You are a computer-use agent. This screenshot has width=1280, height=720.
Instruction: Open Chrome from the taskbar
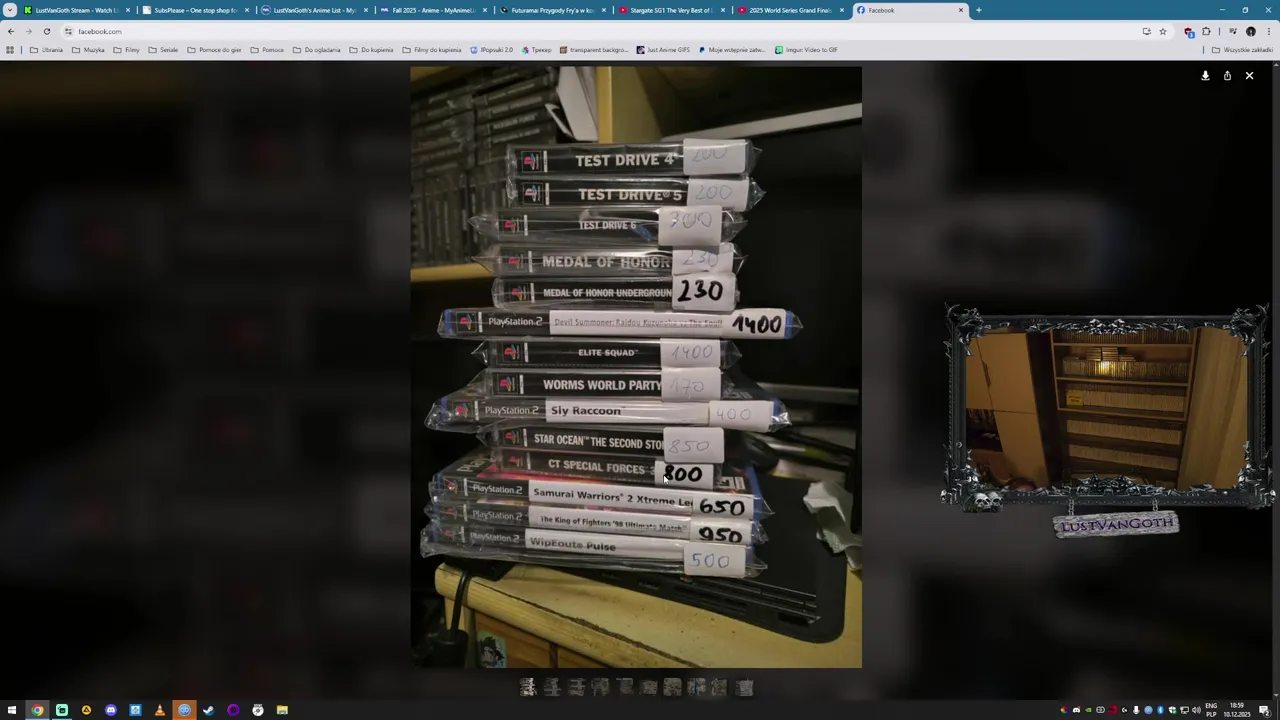[37, 710]
